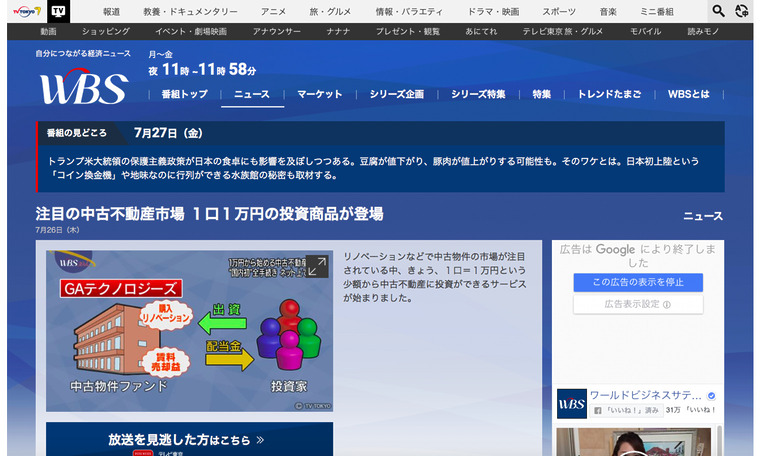Click the icon right of the search magnifier

pyautogui.click(x=742, y=11)
